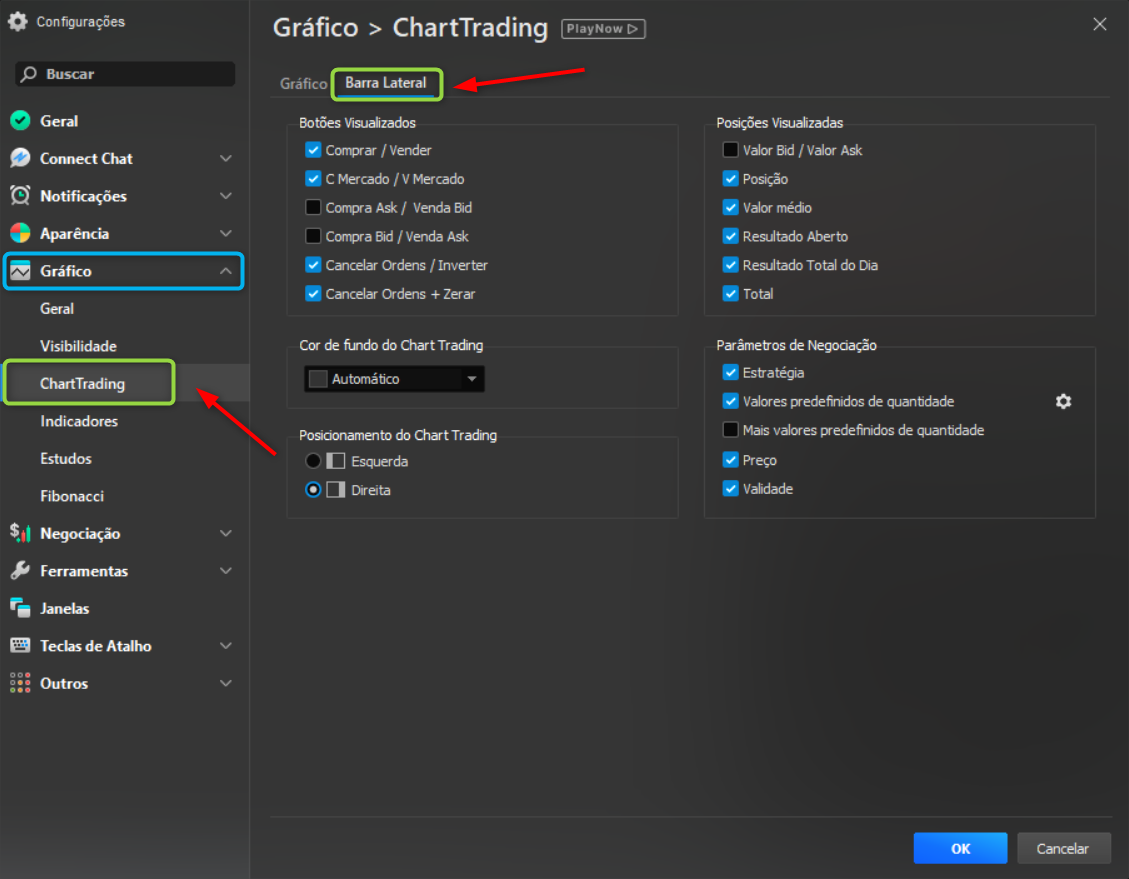Select the Esquerda positioning radio button
Viewport: 1129px width, 879px height.
(x=313, y=461)
